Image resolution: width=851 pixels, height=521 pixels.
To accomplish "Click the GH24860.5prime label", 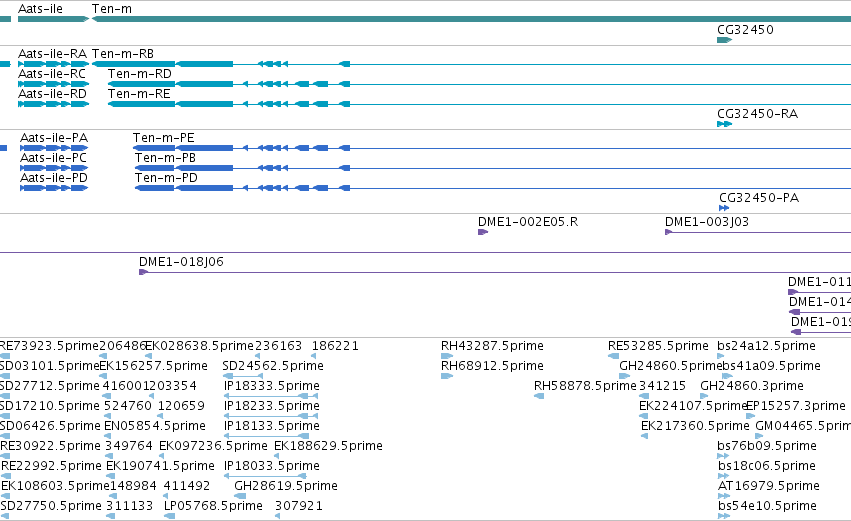I will point(671,366).
